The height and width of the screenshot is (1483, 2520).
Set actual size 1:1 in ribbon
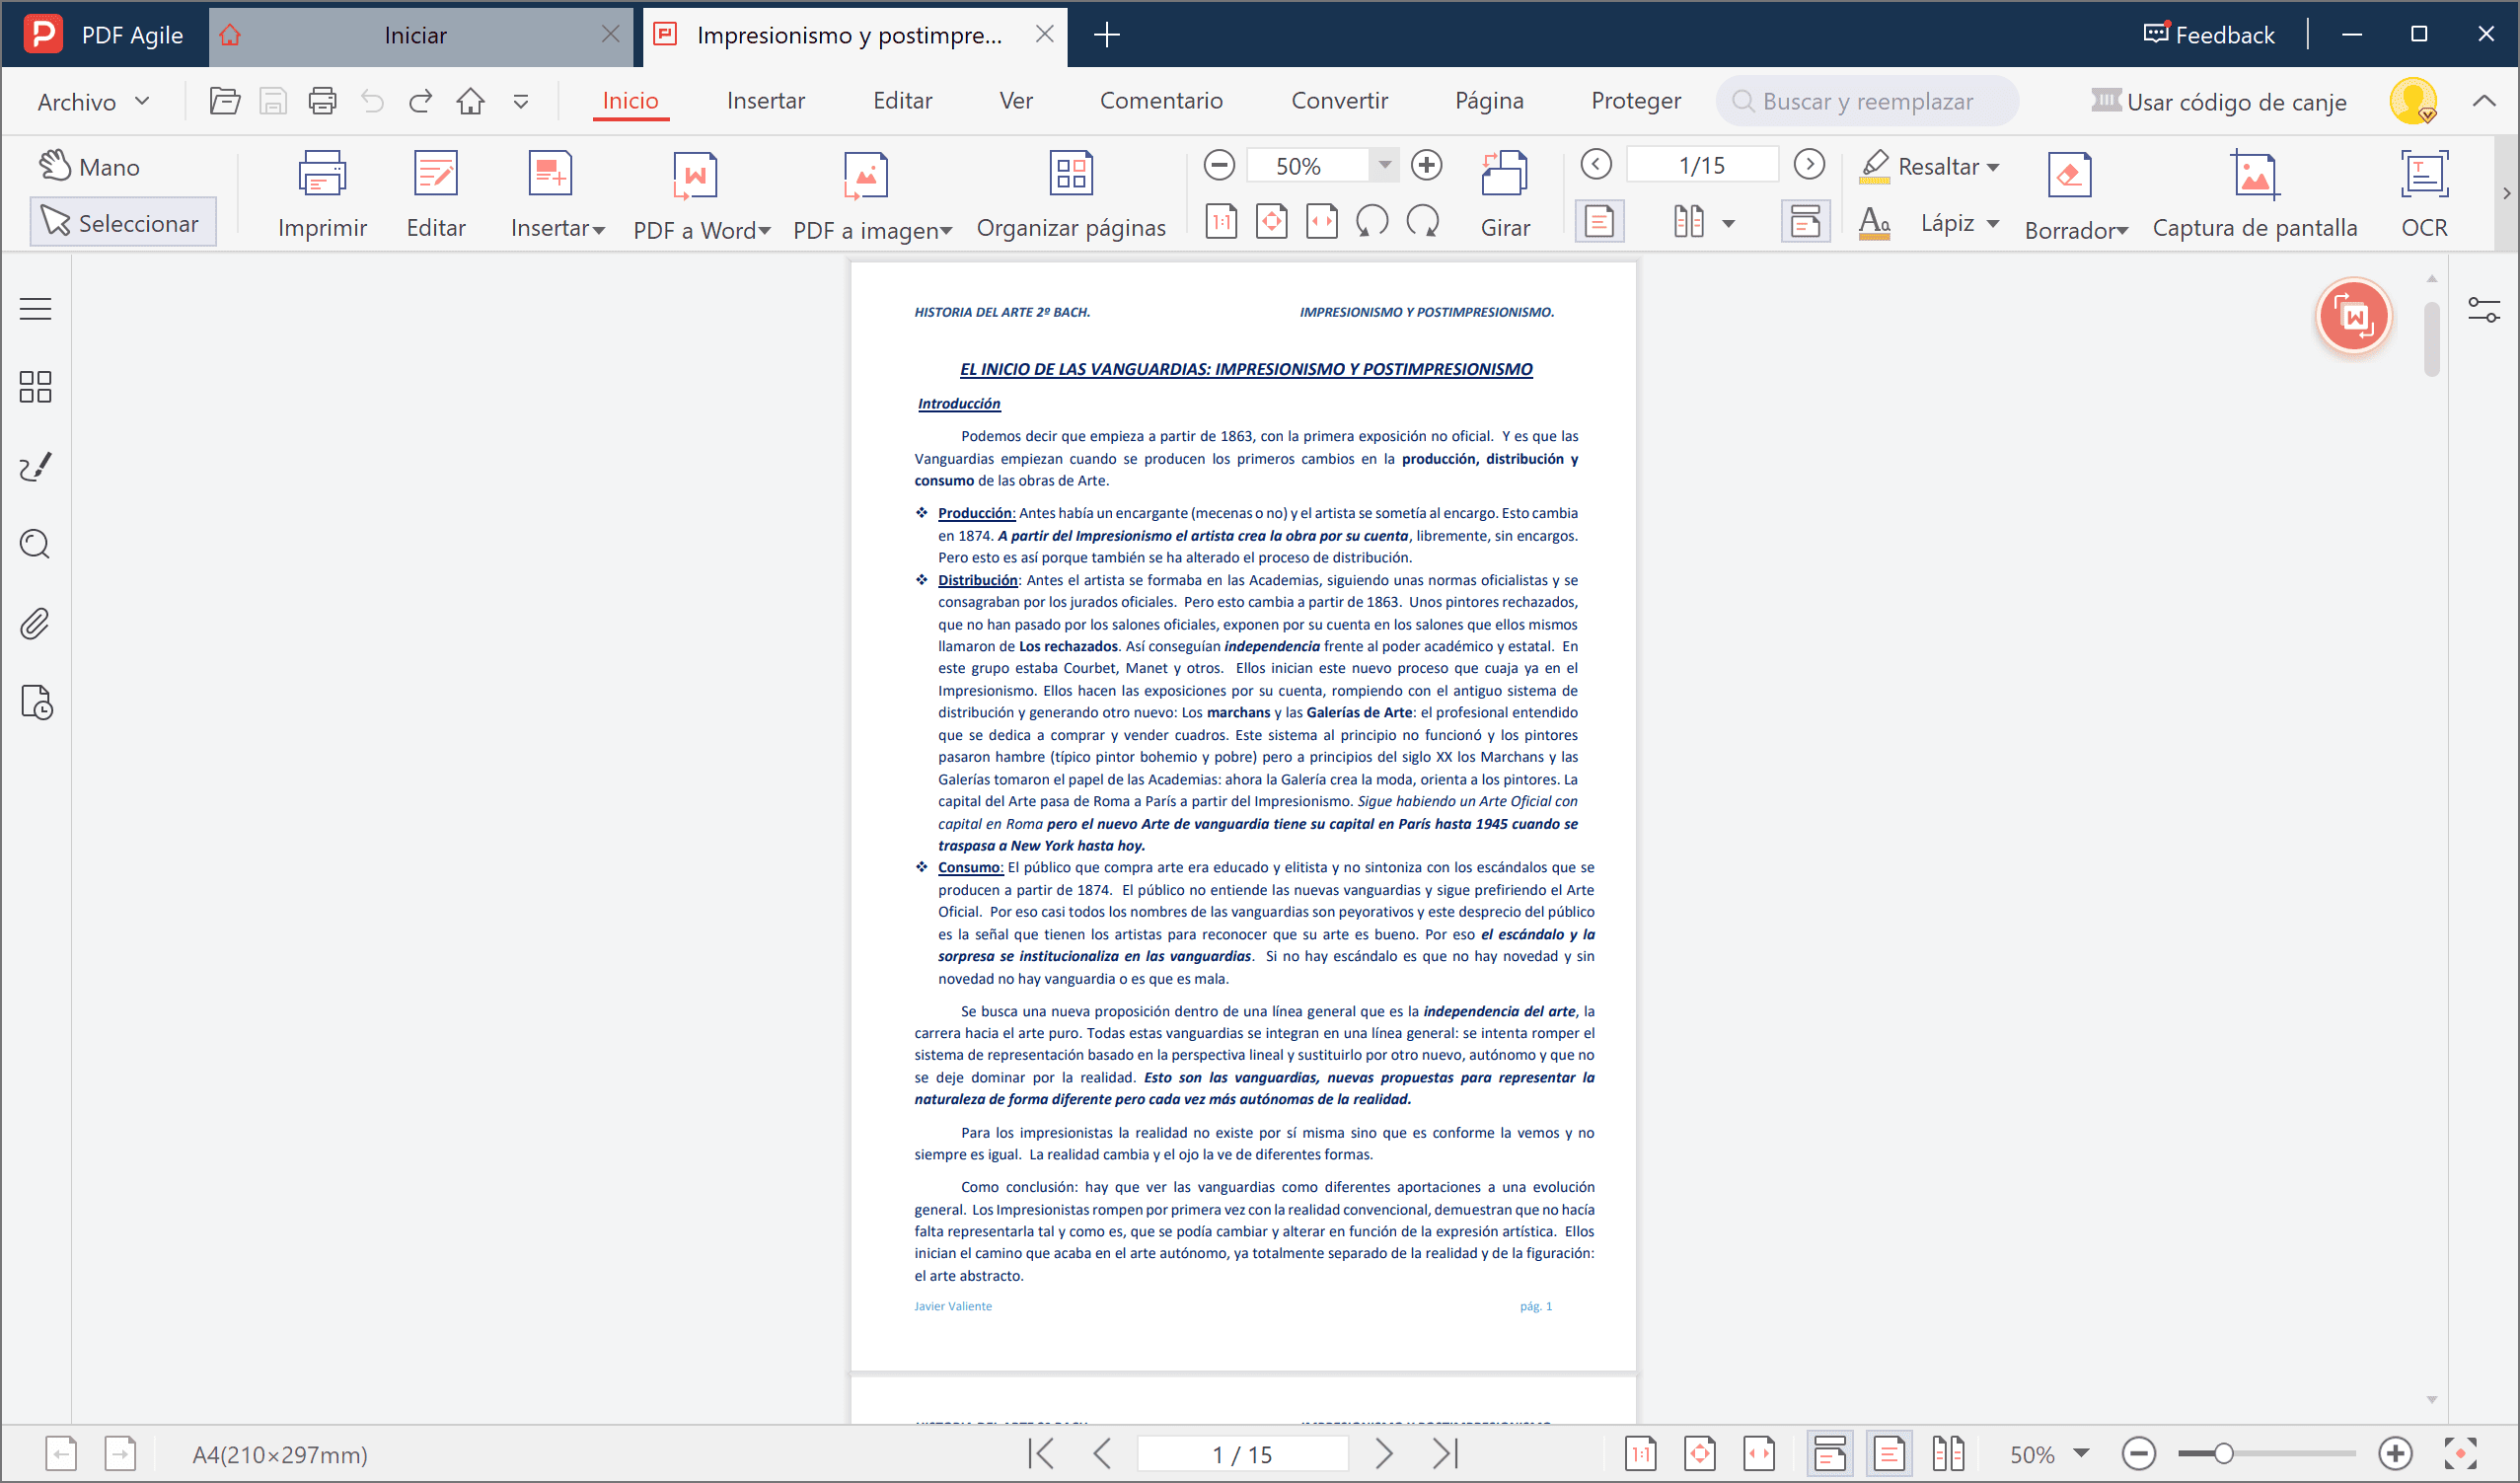click(x=1221, y=221)
